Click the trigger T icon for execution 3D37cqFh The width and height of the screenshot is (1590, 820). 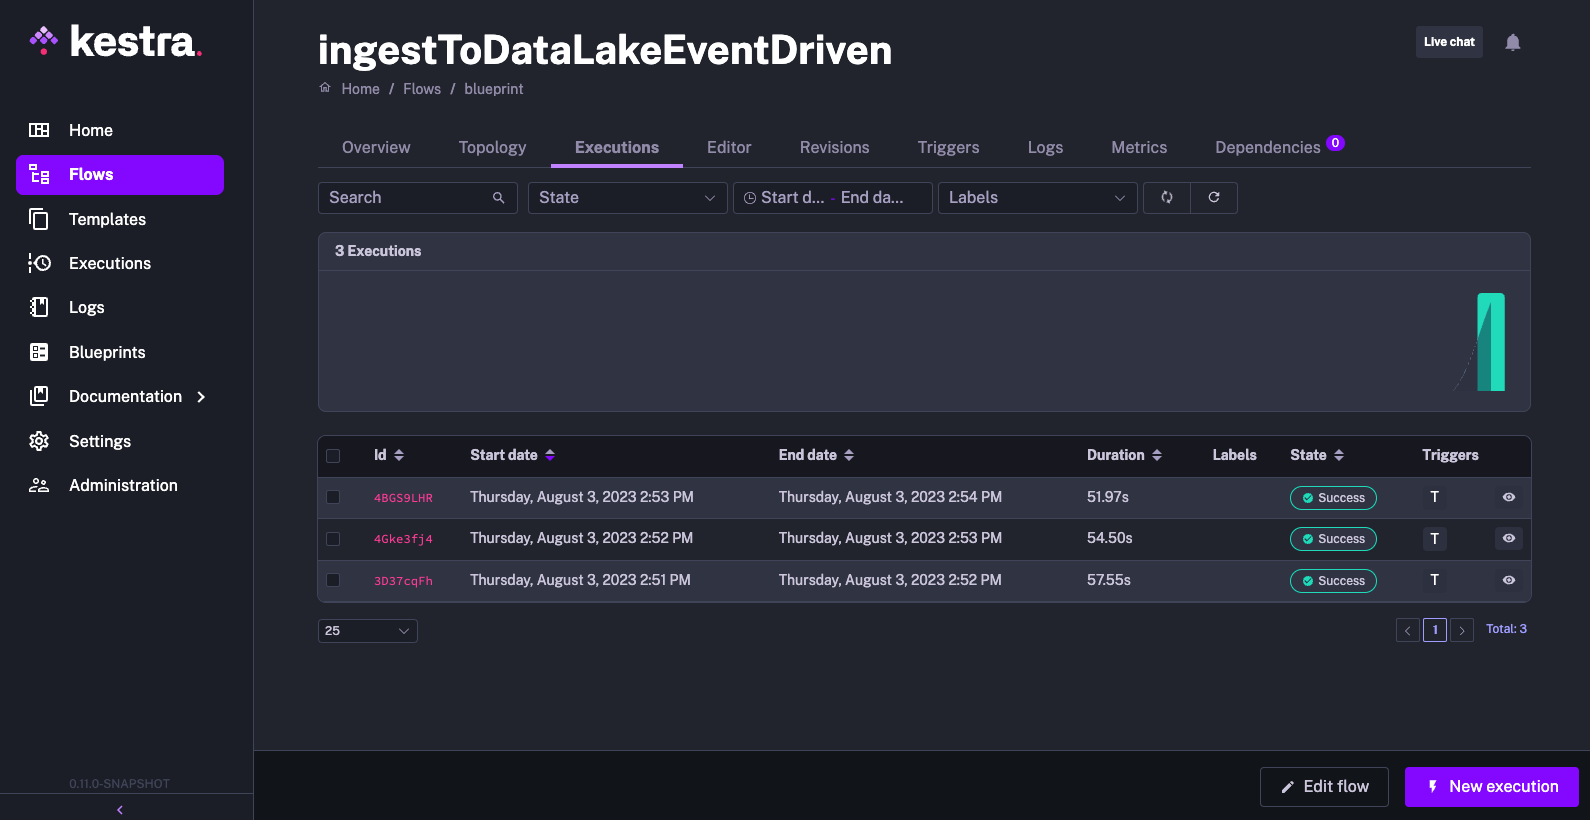tap(1434, 580)
